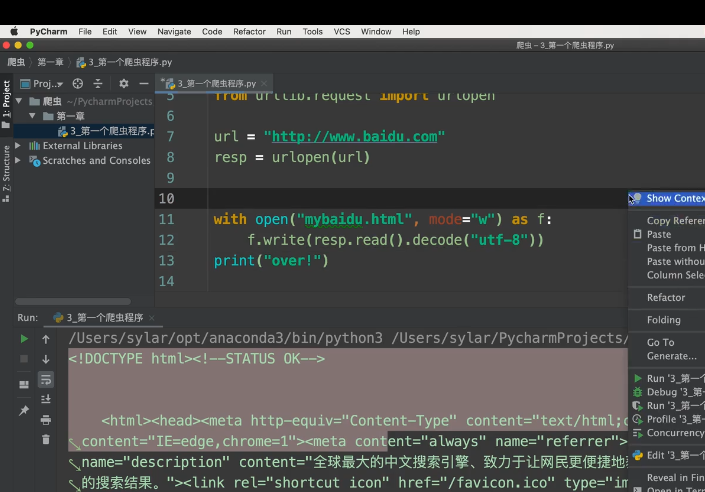Click the green Run button in Run panel
Image resolution: width=705 pixels, height=492 pixels.
24,340
